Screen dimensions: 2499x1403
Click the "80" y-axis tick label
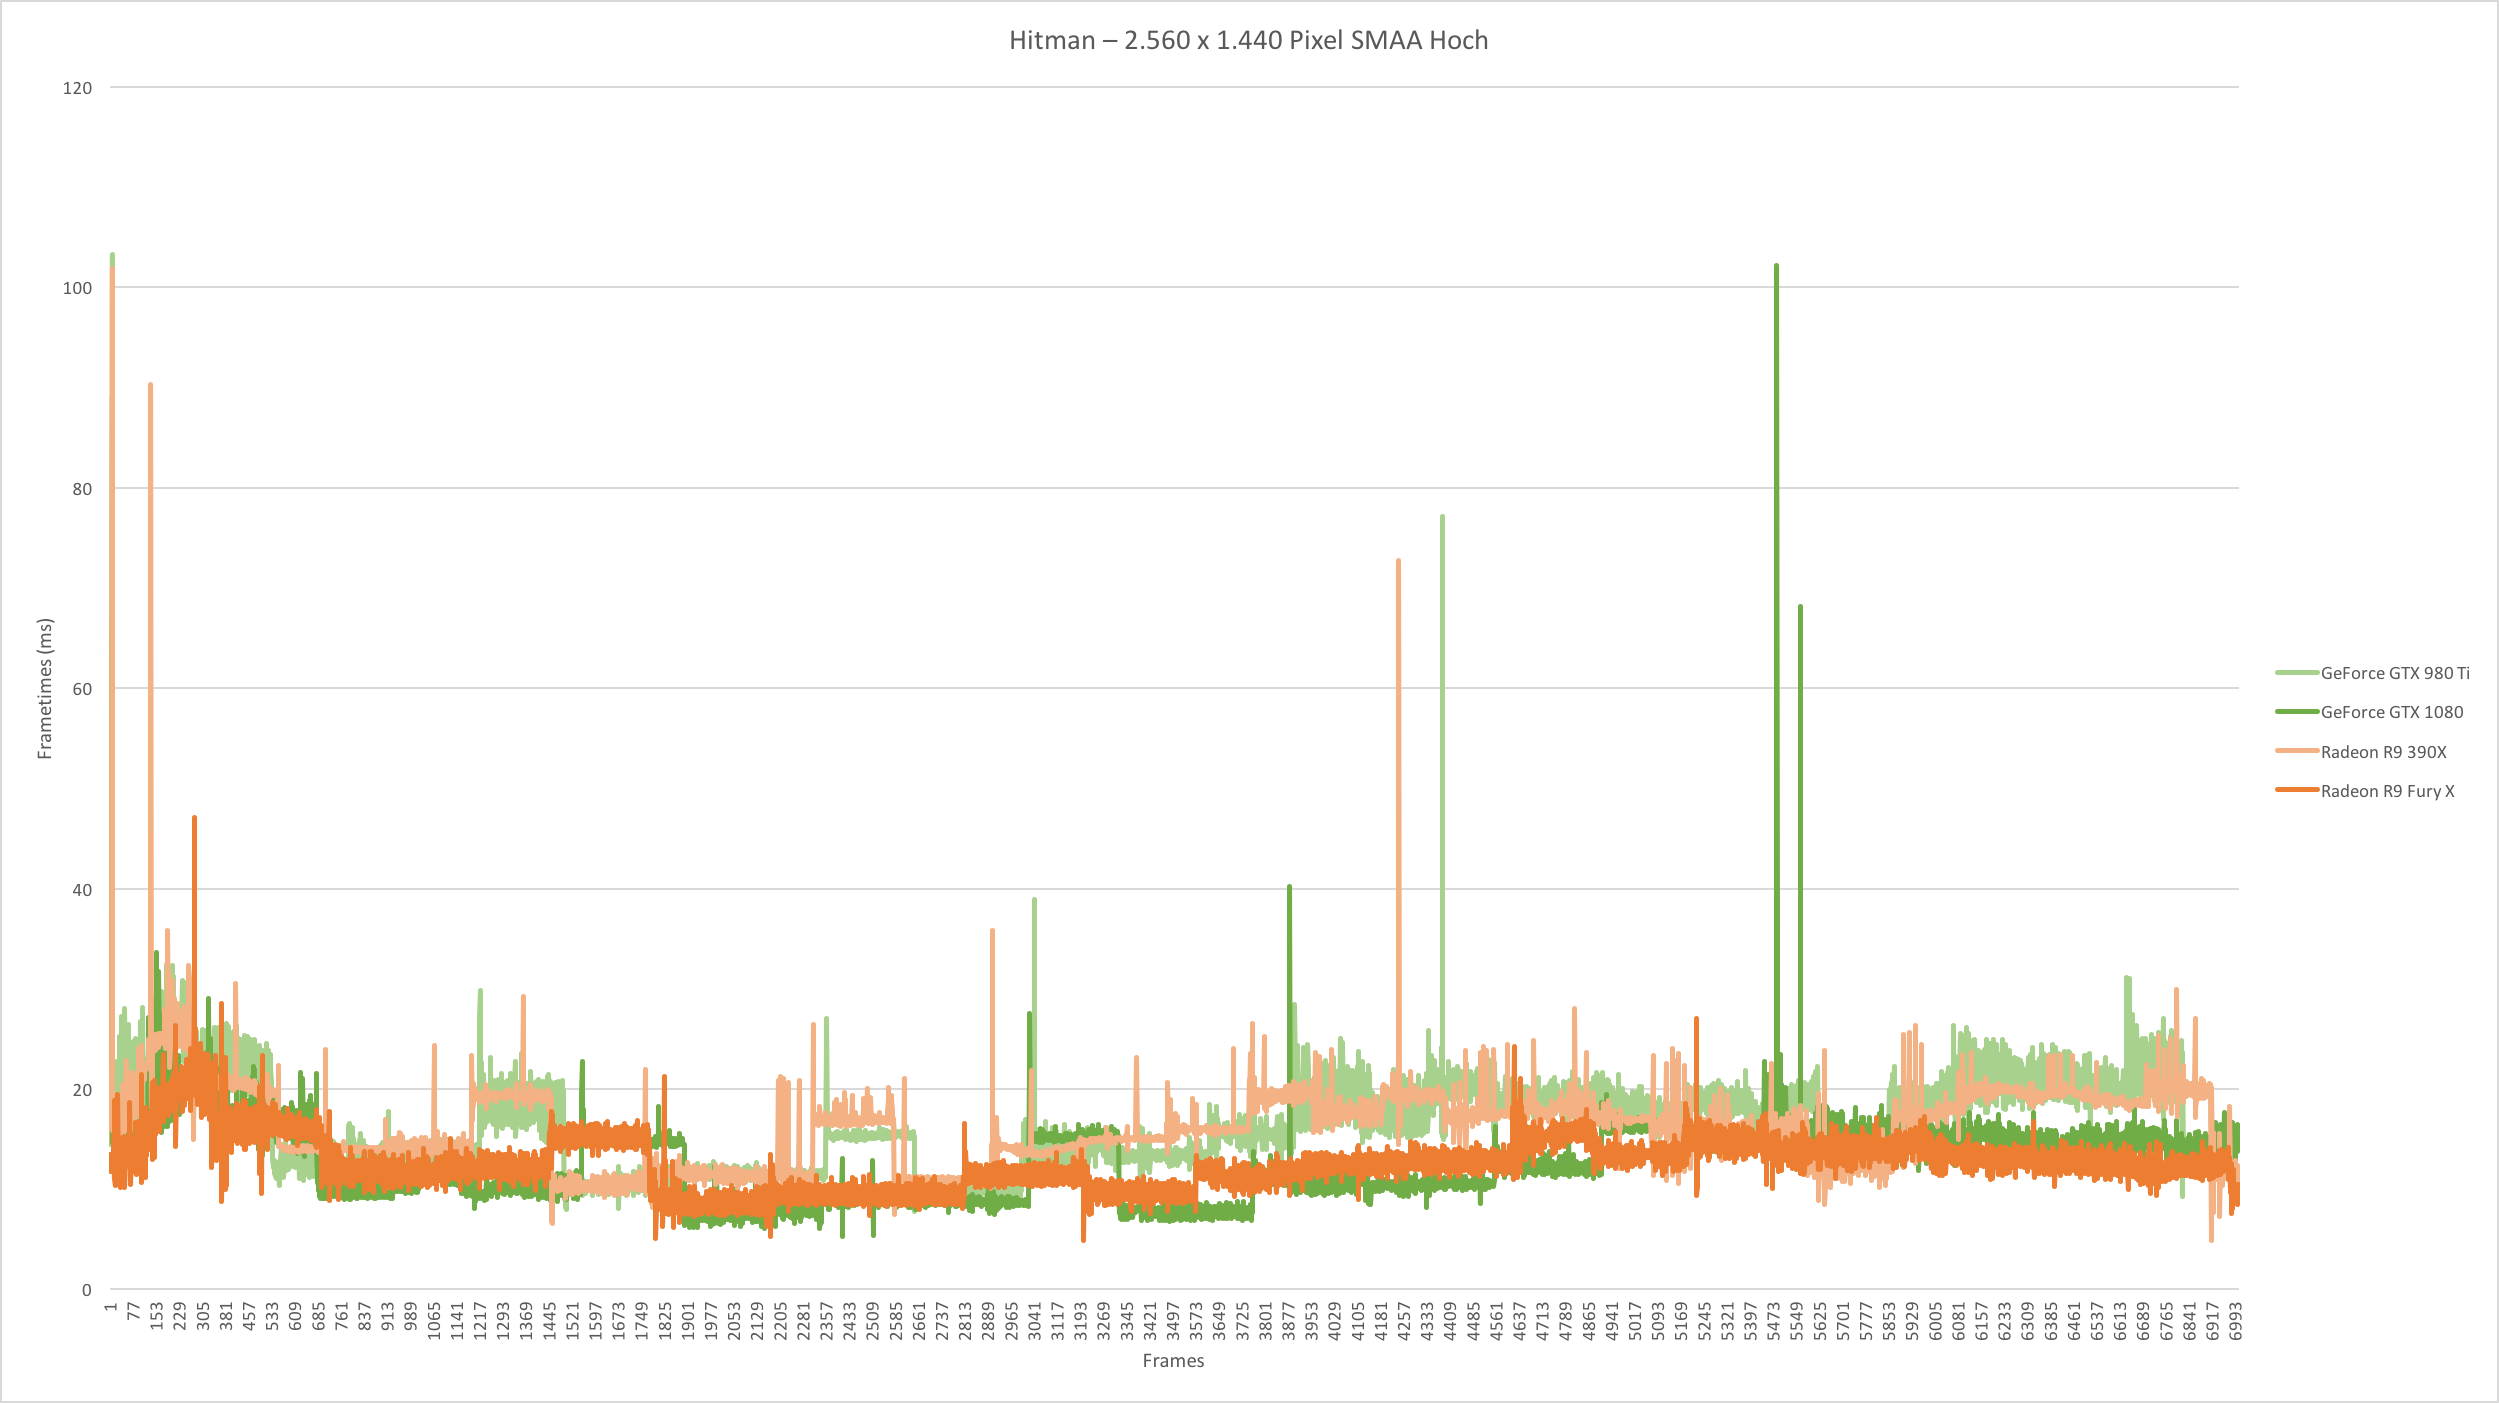tap(82, 489)
